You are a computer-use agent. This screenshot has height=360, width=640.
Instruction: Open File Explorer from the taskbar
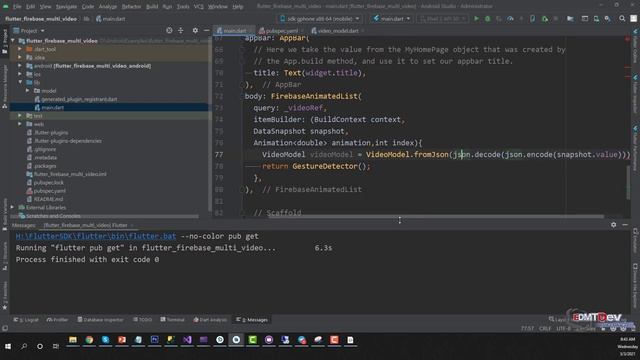[x=73, y=340]
